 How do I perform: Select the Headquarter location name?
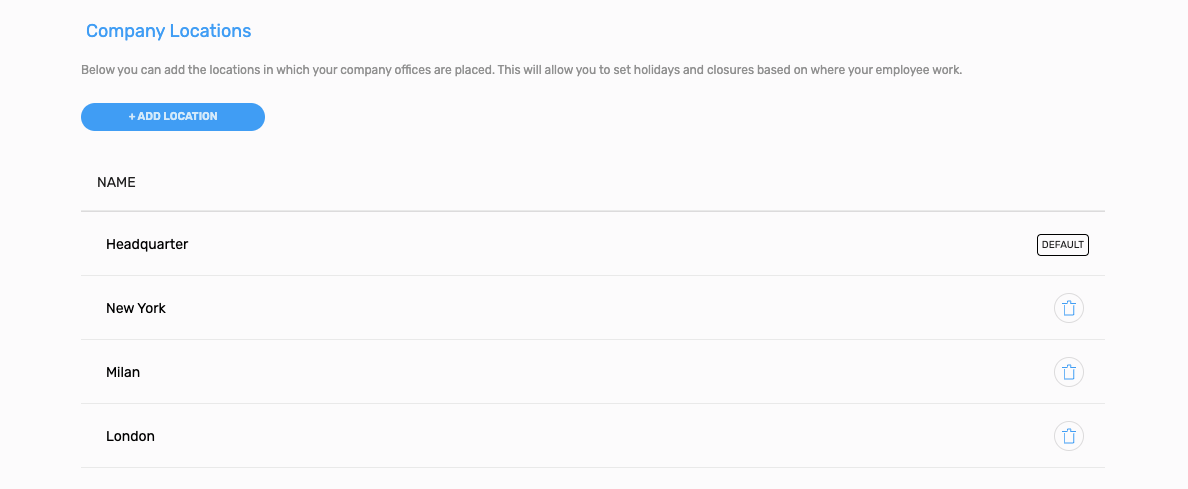pos(147,244)
